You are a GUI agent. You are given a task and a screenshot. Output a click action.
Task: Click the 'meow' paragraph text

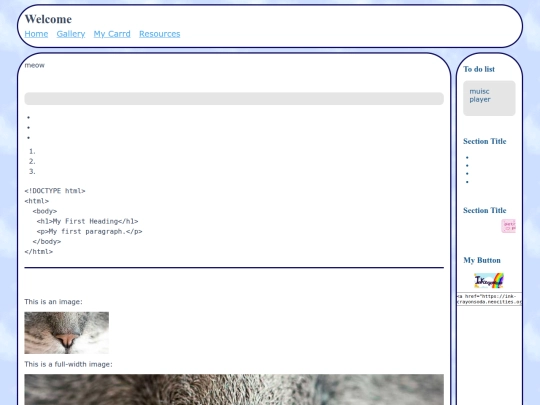[34, 65]
